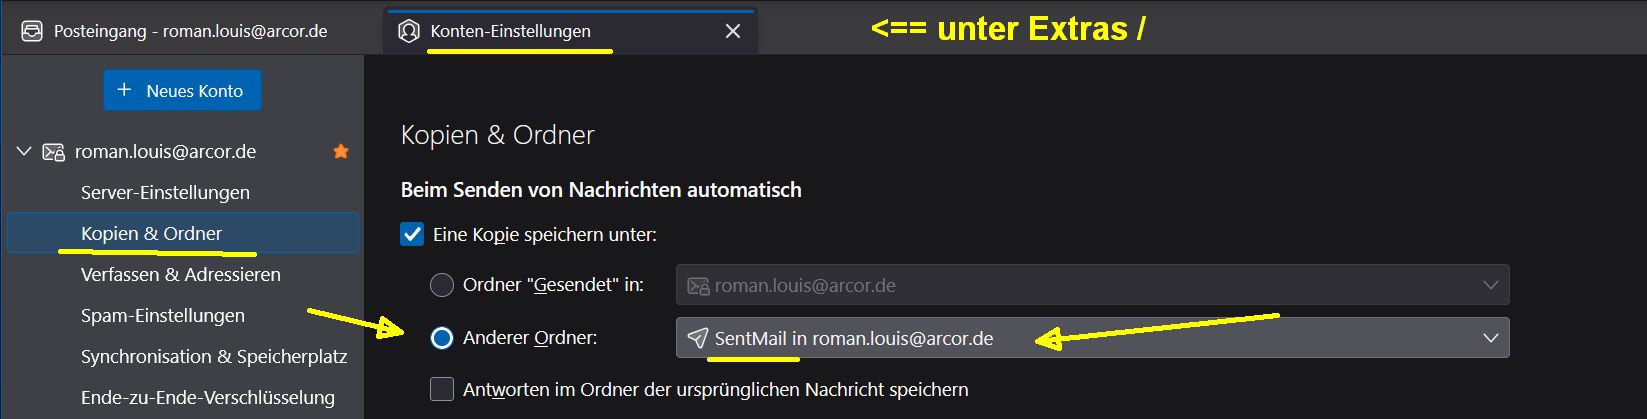Click the mail account icon beside roman.louis@arcor.de

pos(53,152)
